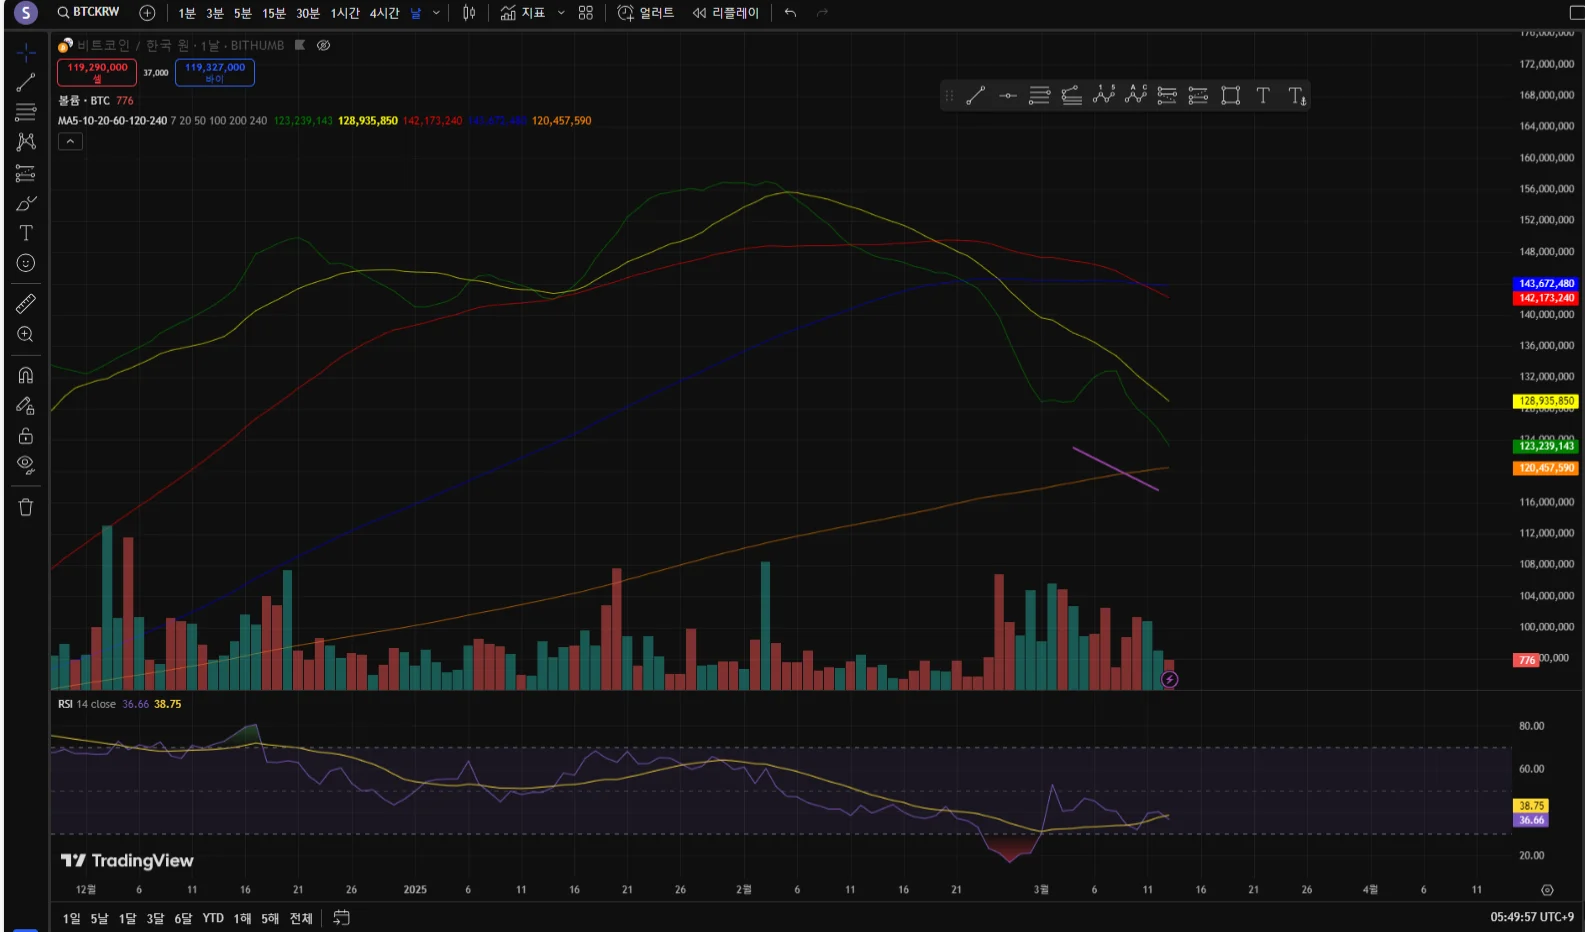
Task: Click the flag icon beside BITHUMB
Action: [x=300, y=45]
